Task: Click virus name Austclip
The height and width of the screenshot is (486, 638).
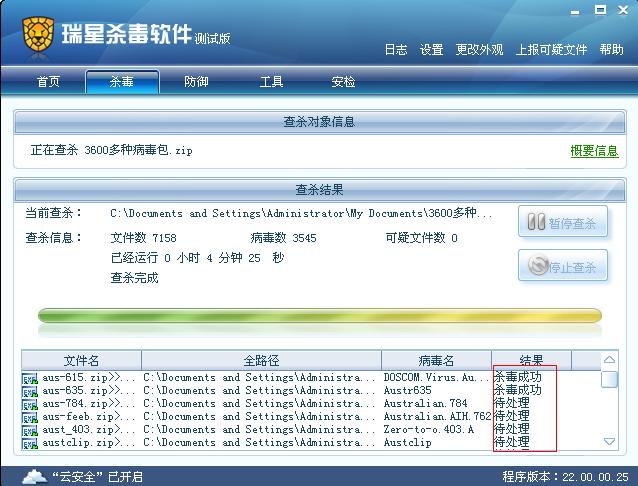Action: (407, 443)
